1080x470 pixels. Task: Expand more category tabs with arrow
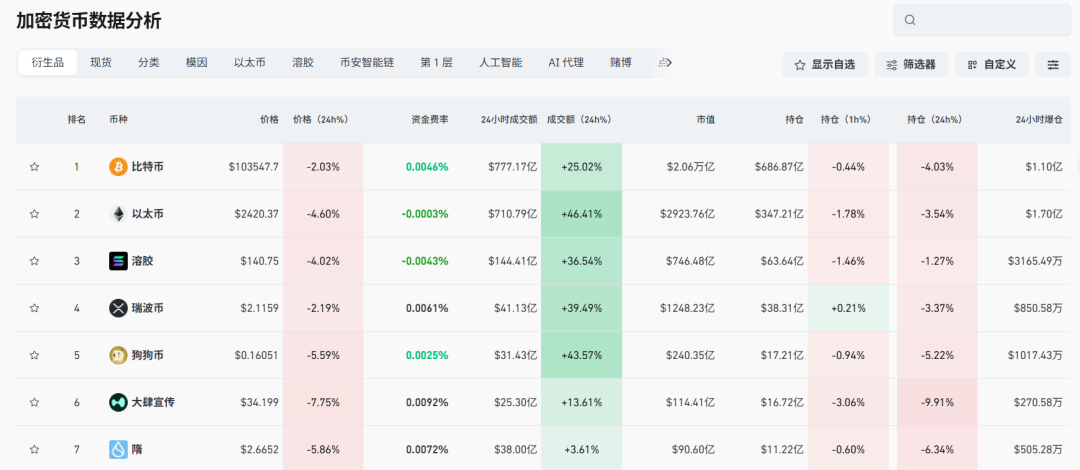click(x=668, y=63)
